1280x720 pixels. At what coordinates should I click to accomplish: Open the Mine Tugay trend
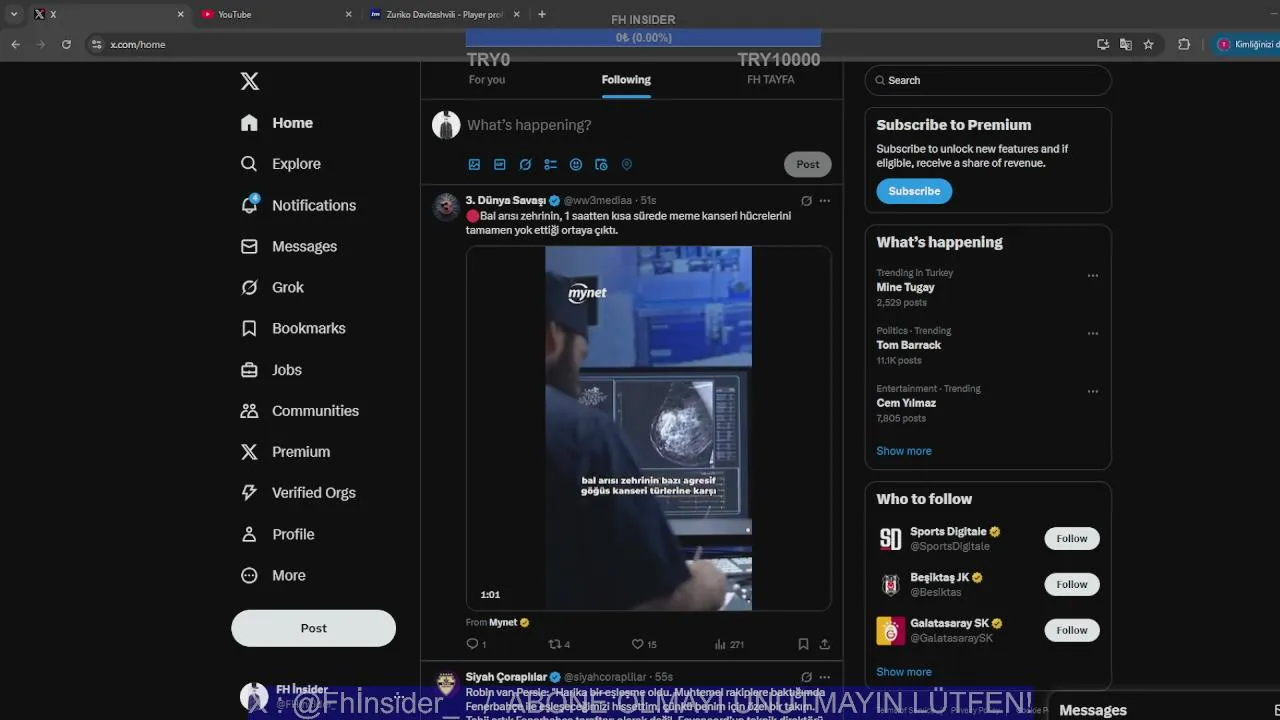pyautogui.click(x=906, y=287)
